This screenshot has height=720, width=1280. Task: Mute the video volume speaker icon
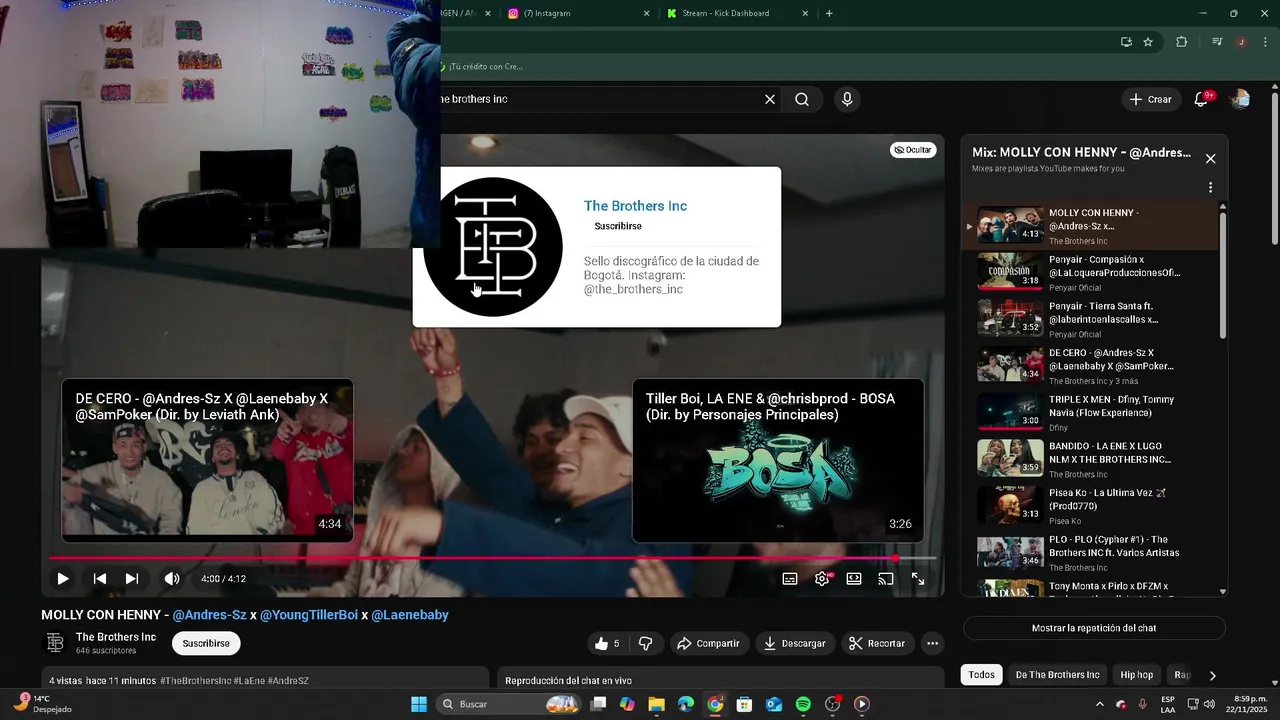pos(172,579)
